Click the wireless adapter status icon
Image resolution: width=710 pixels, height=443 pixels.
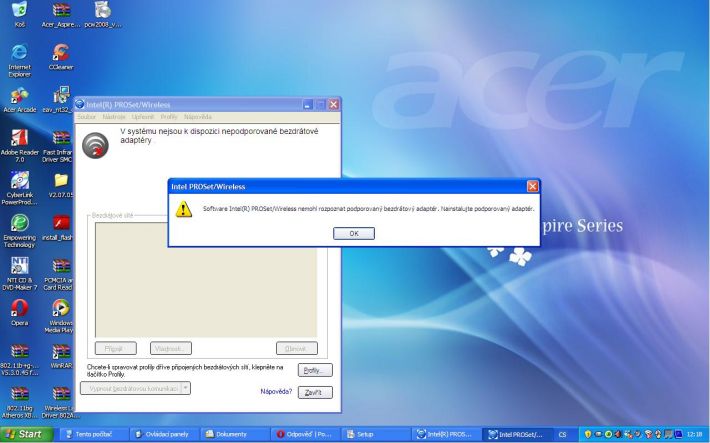point(95,145)
